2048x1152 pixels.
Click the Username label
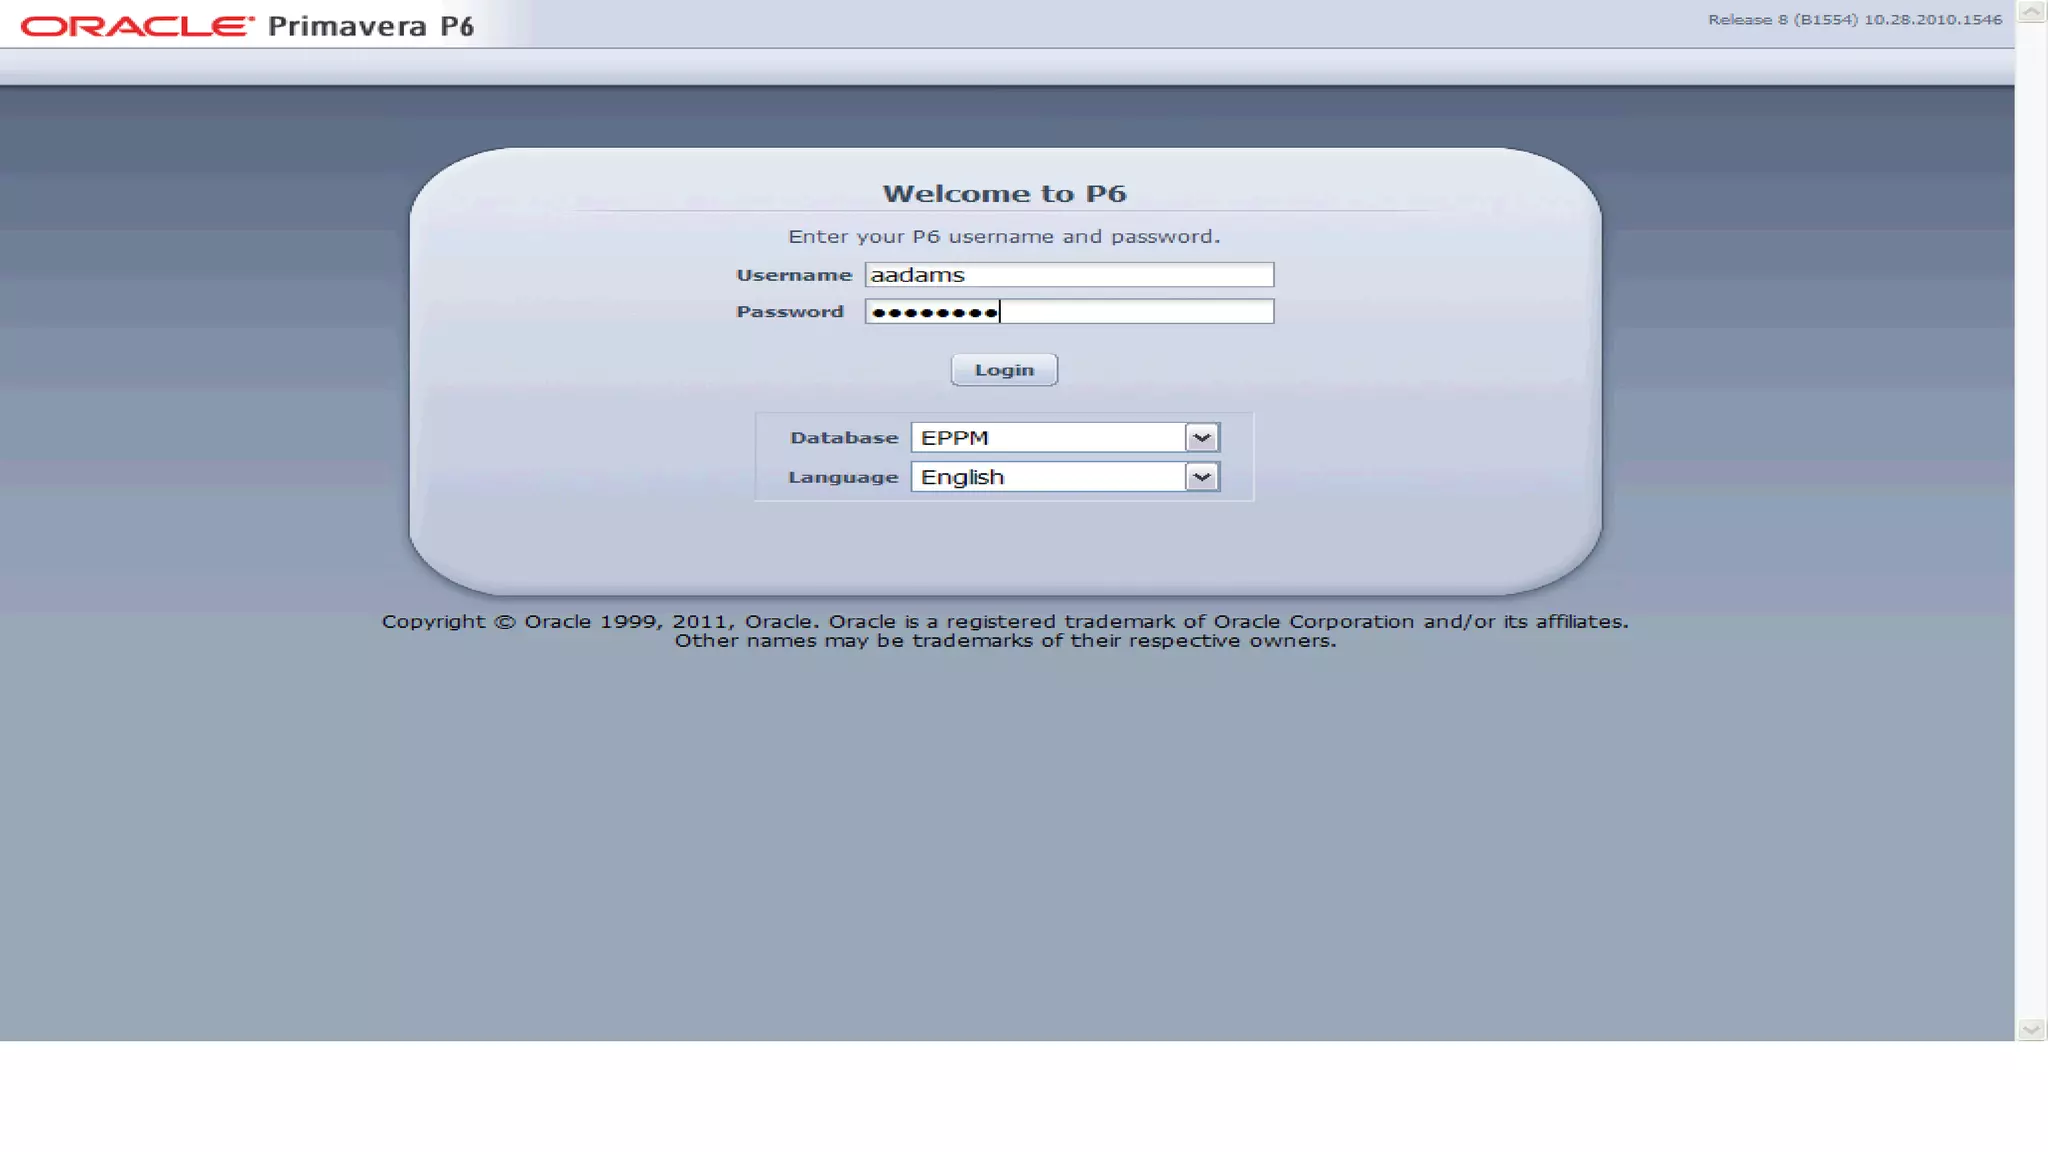794,275
